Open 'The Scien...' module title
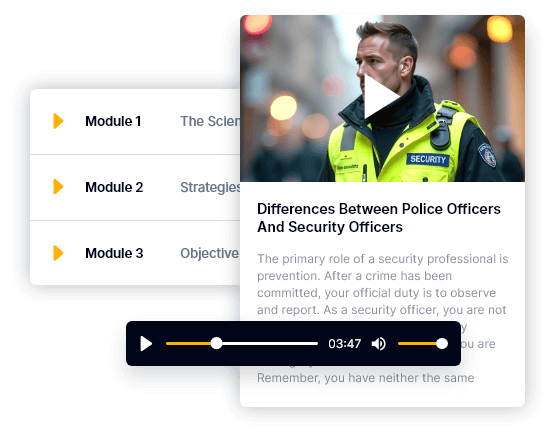The image size is (555, 437). click(210, 121)
